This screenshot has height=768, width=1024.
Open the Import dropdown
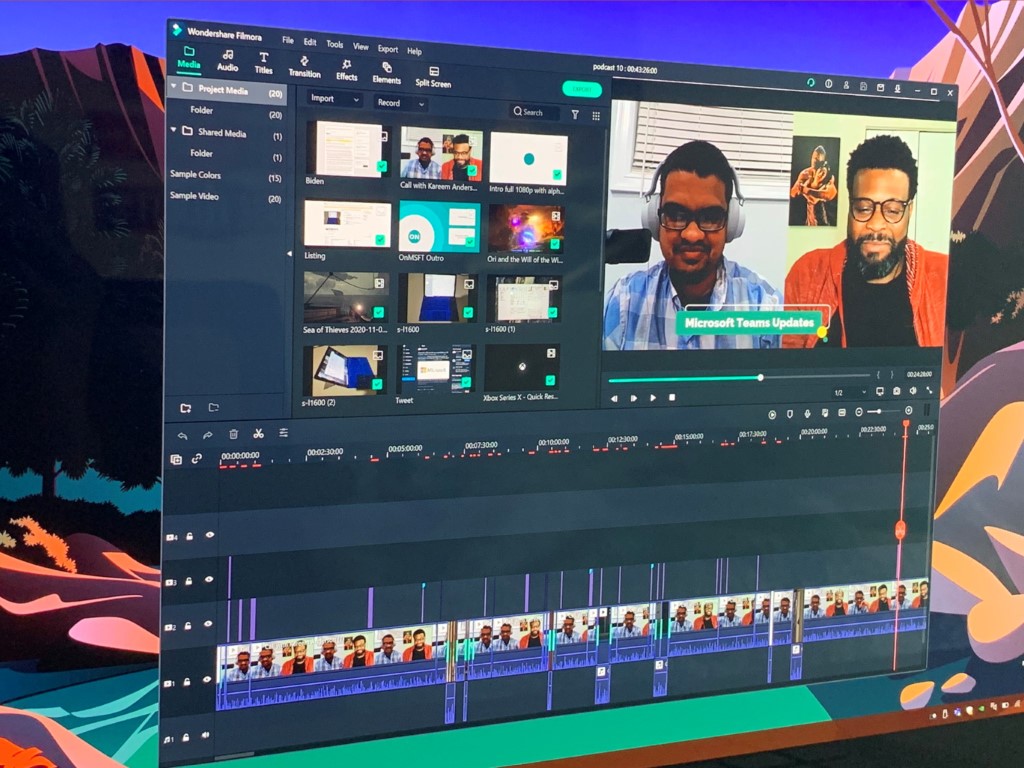pyautogui.click(x=334, y=99)
